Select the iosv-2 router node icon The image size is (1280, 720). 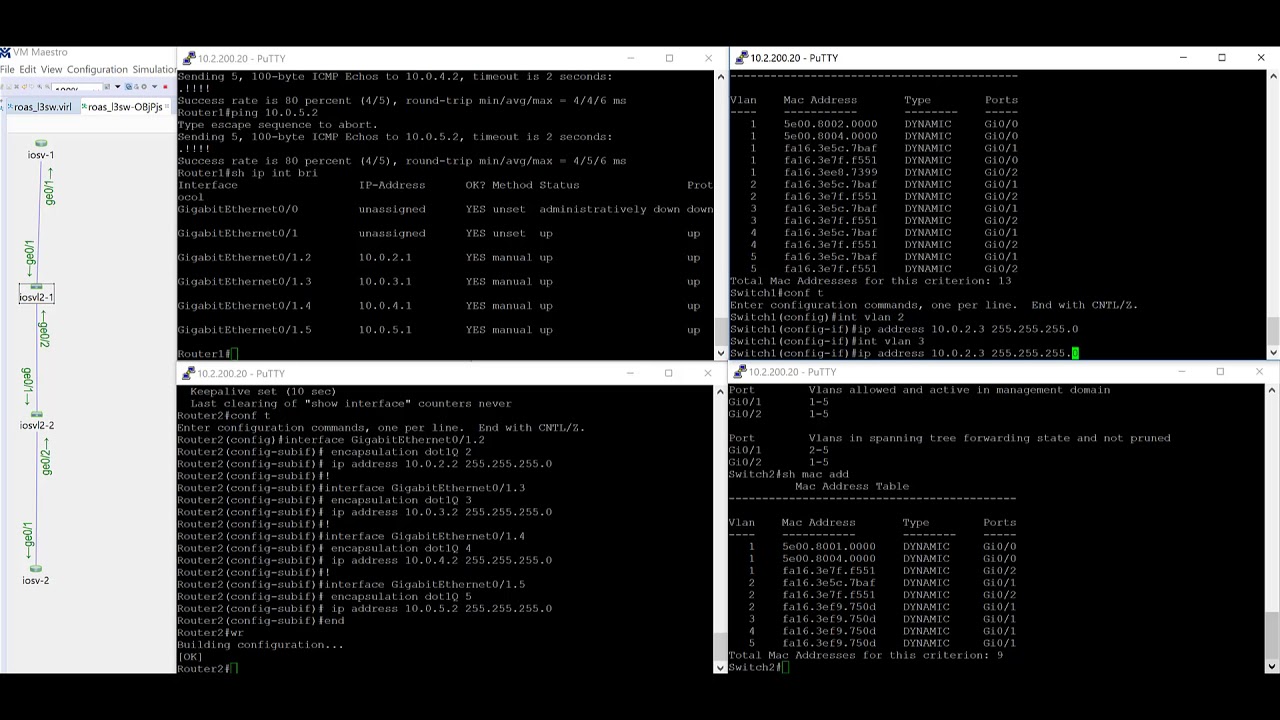pyautogui.click(x=37, y=569)
